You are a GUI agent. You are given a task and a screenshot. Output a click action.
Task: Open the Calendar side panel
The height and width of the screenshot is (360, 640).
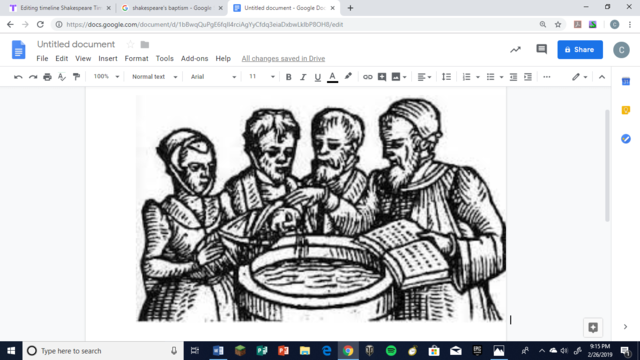tap(626, 82)
